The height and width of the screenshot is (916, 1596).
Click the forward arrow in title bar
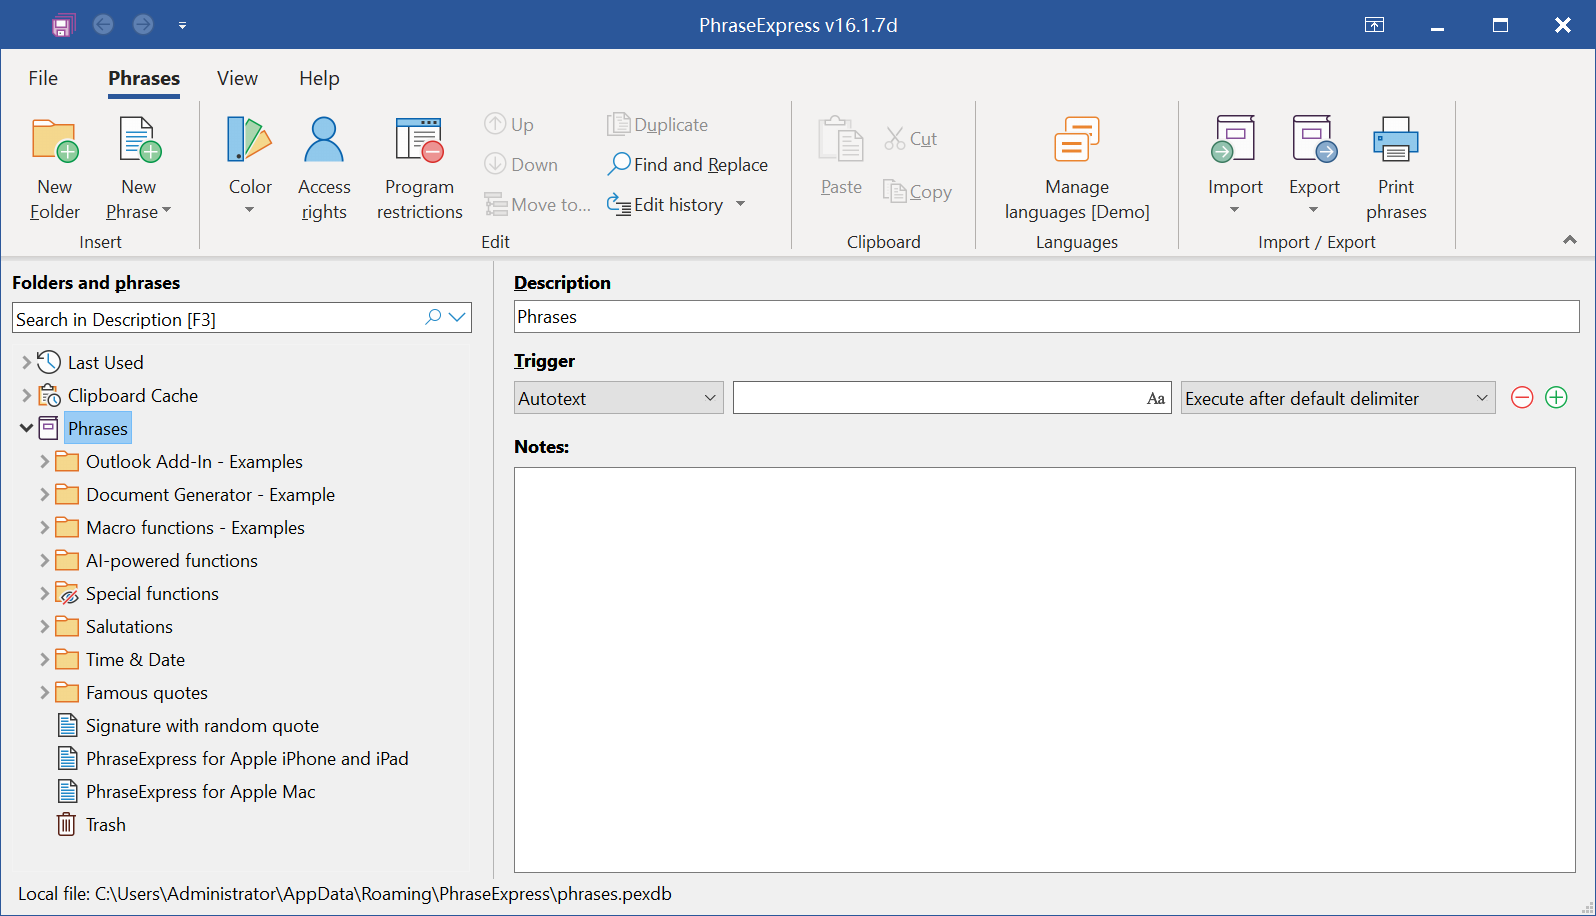pos(143,24)
